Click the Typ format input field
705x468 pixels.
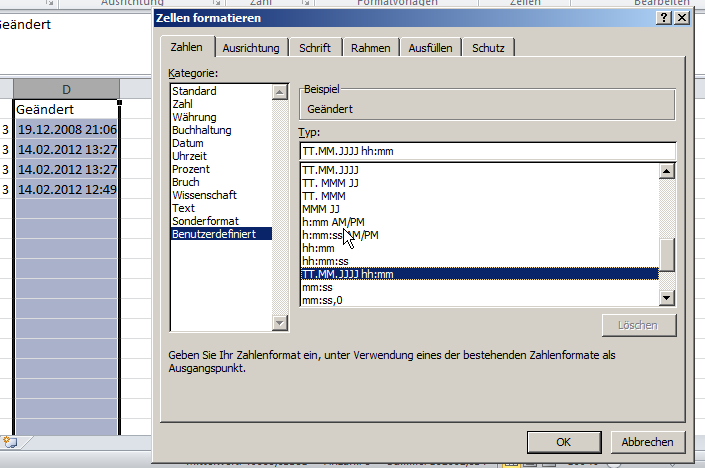pyautogui.click(x=487, y=151)
